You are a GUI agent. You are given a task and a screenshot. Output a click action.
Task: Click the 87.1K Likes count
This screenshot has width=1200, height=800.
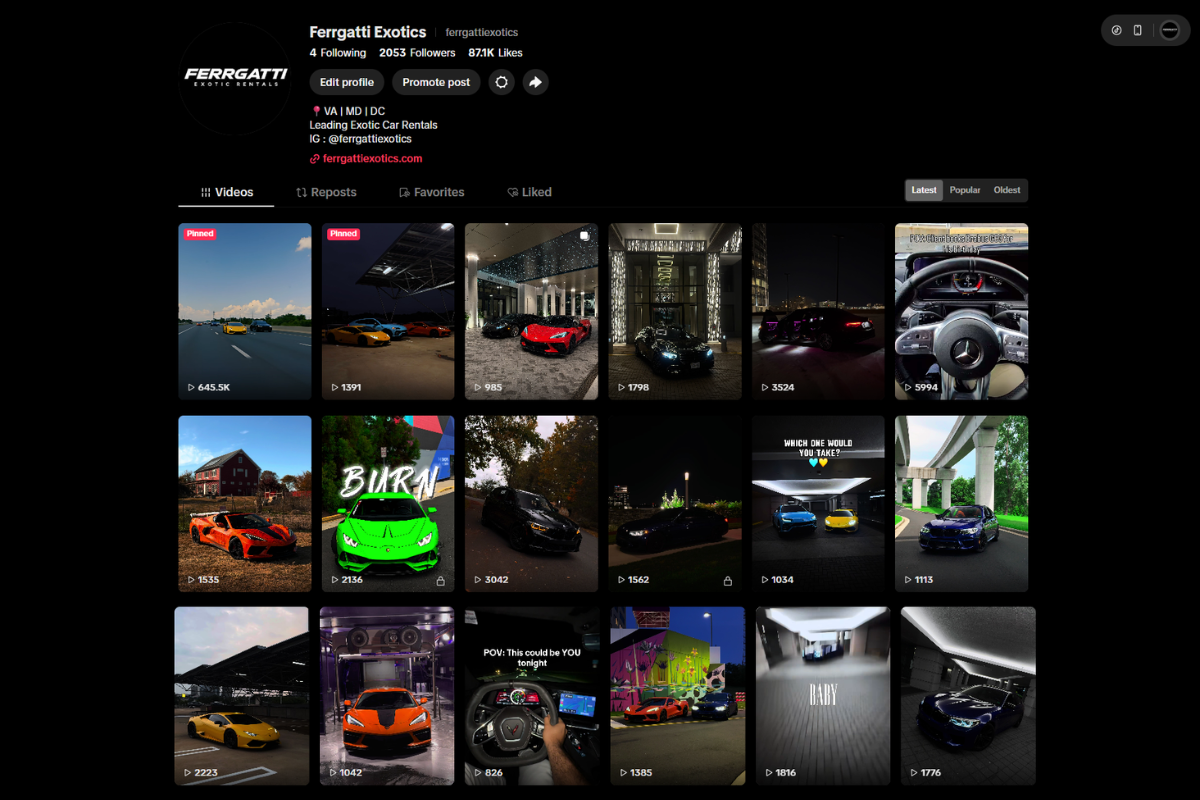click(495, 53)
